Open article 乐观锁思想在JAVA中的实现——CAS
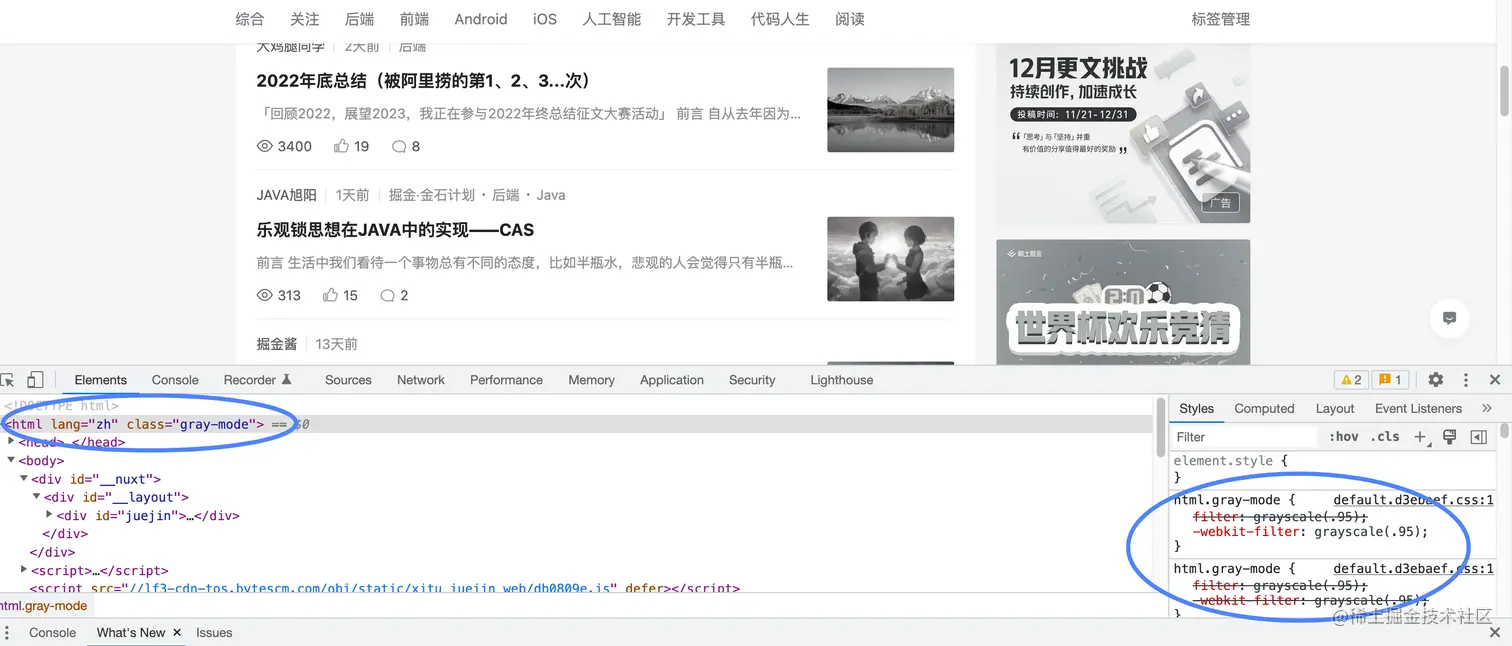The height and width of the screenshot is (646, 1512). [395, 230]
